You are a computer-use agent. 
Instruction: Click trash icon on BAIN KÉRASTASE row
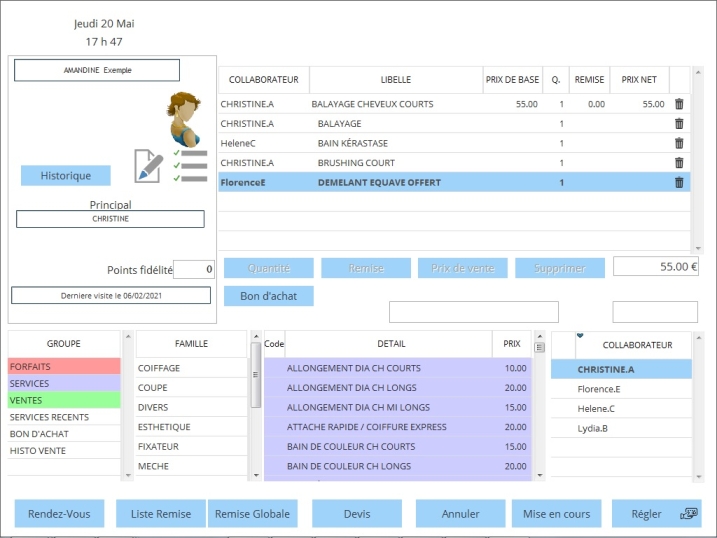pos(679,143)
